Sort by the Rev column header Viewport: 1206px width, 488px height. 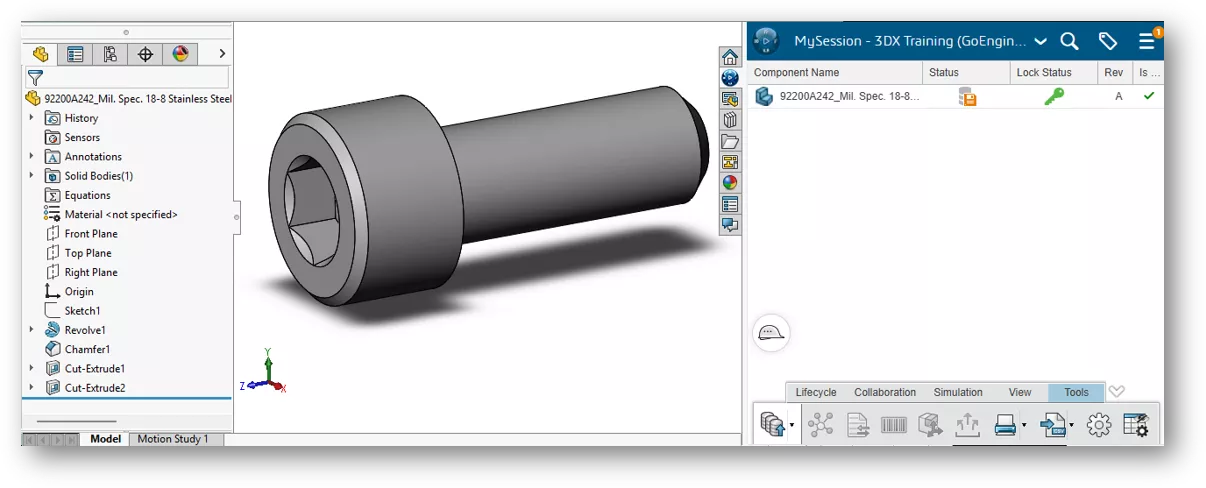click(x=1113, y=73)
